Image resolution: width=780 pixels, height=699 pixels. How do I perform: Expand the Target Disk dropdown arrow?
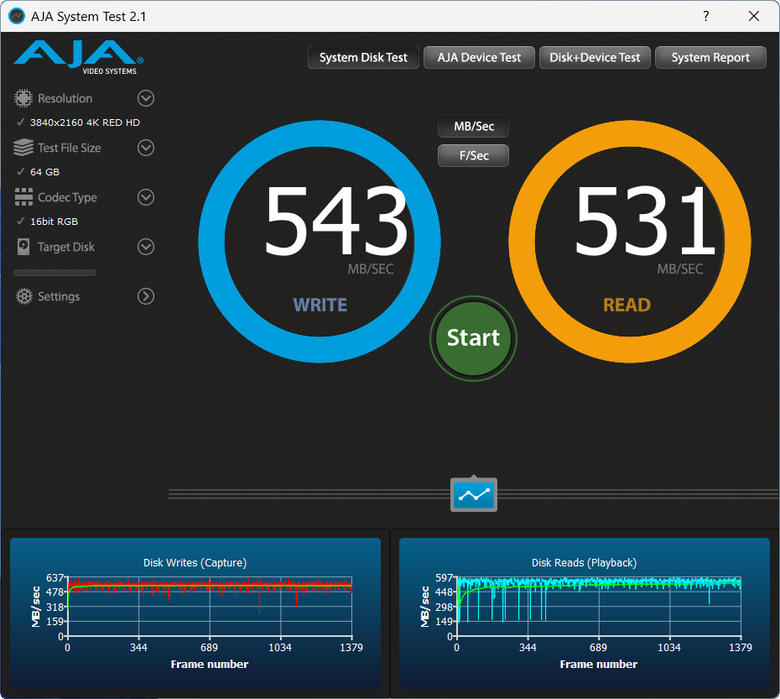tap(146, 247)
